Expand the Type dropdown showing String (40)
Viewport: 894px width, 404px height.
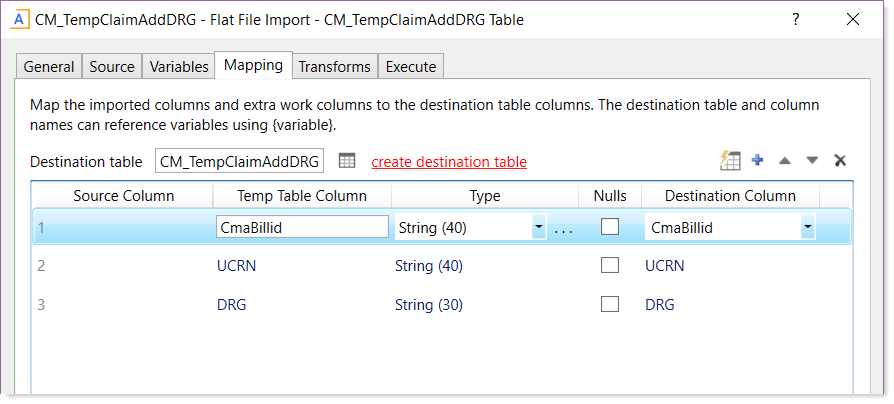538,228
